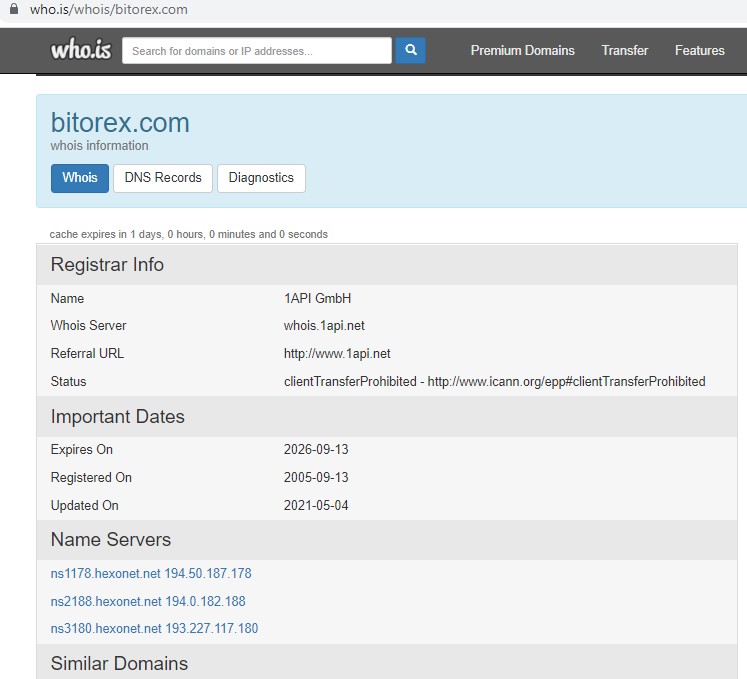Click the whois information subtitle
The image size is (747, 679).
coord(100,146)
